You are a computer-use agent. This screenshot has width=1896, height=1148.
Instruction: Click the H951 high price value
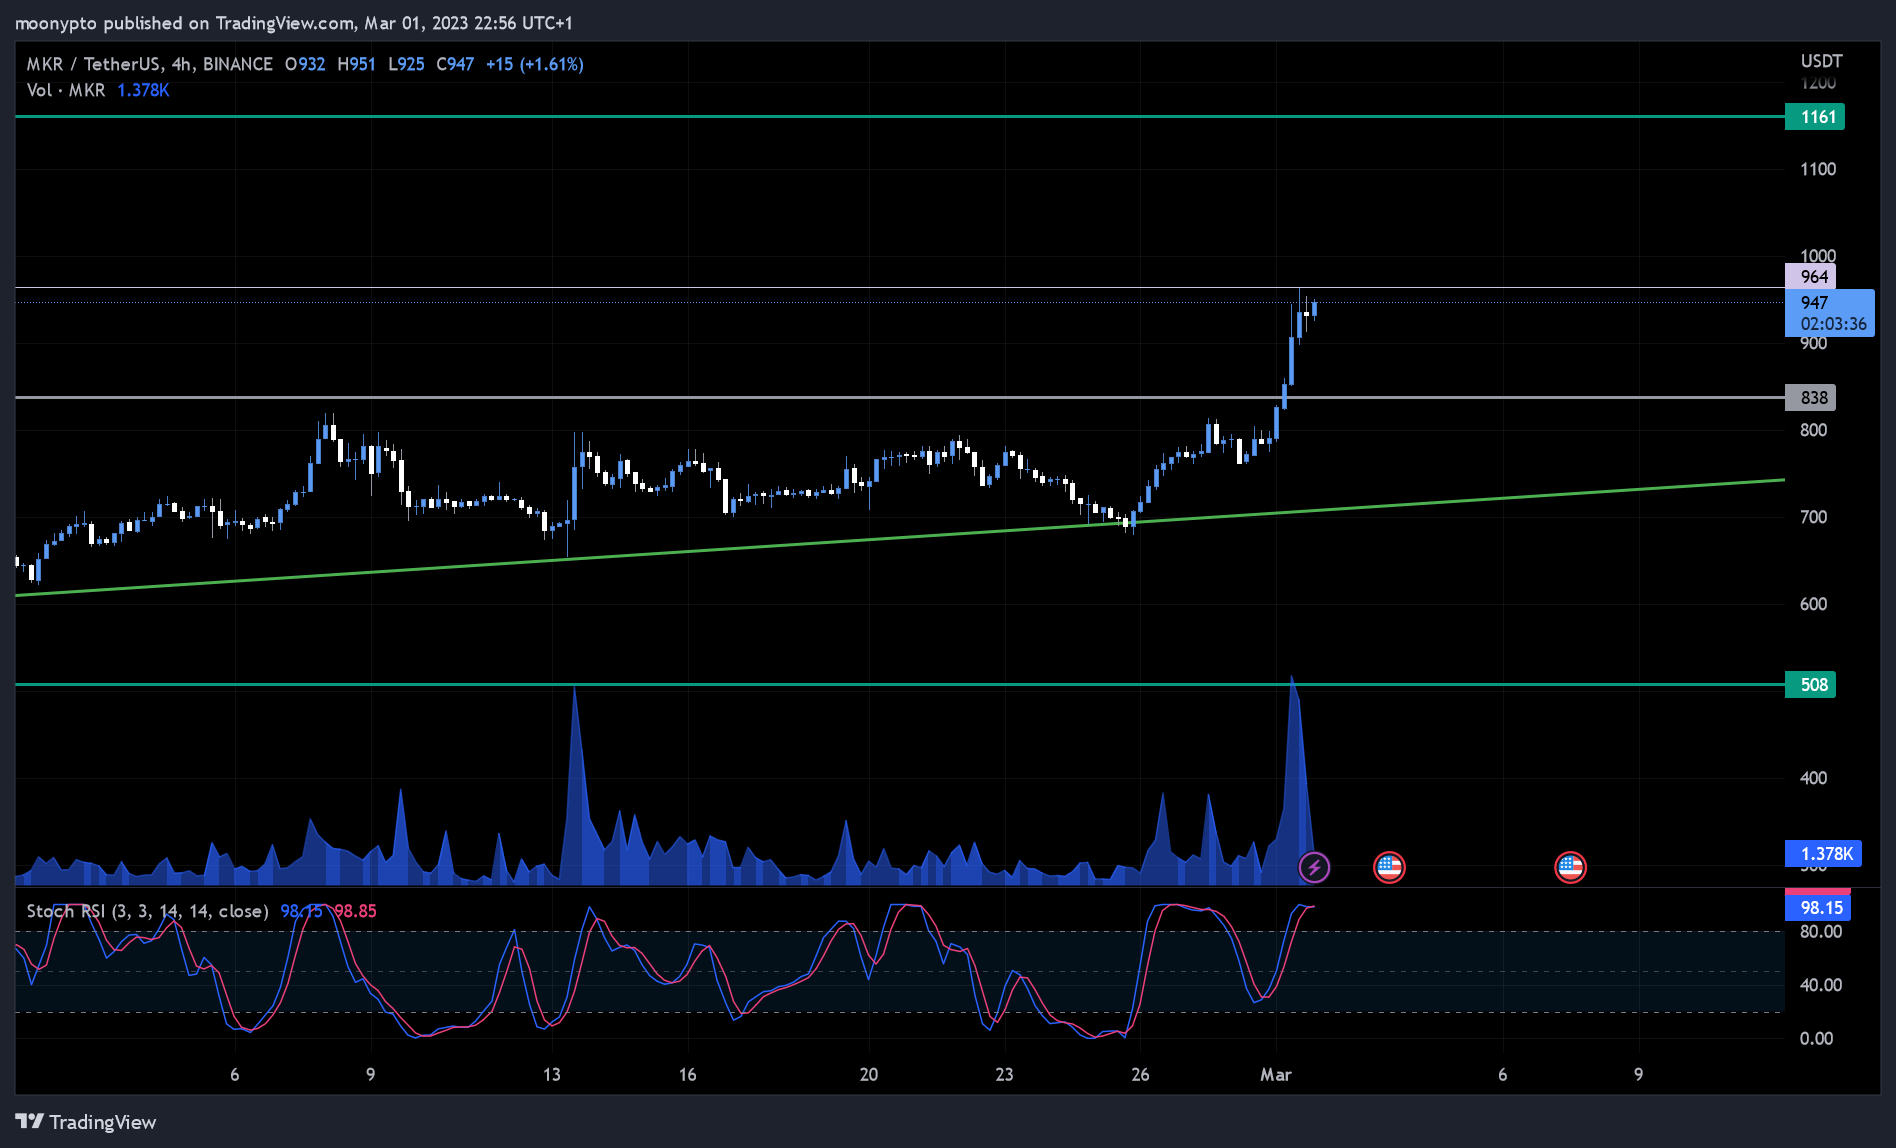click(x=357, y=64)
